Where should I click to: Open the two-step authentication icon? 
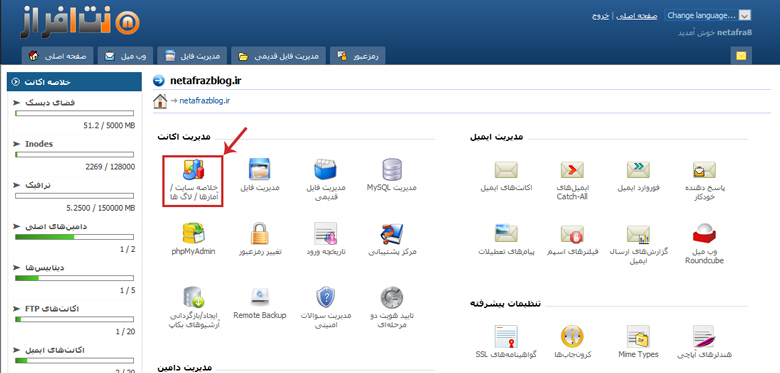click(x=392, y=297)
